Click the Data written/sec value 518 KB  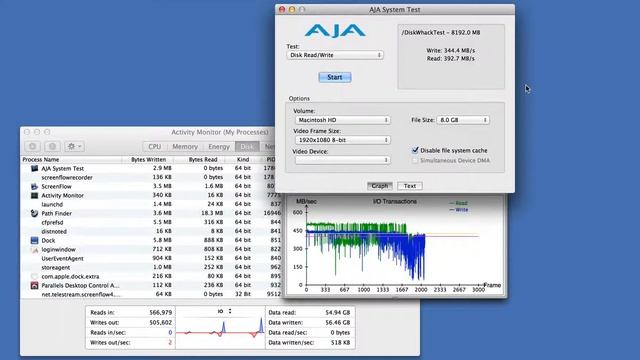pos(340,342)
